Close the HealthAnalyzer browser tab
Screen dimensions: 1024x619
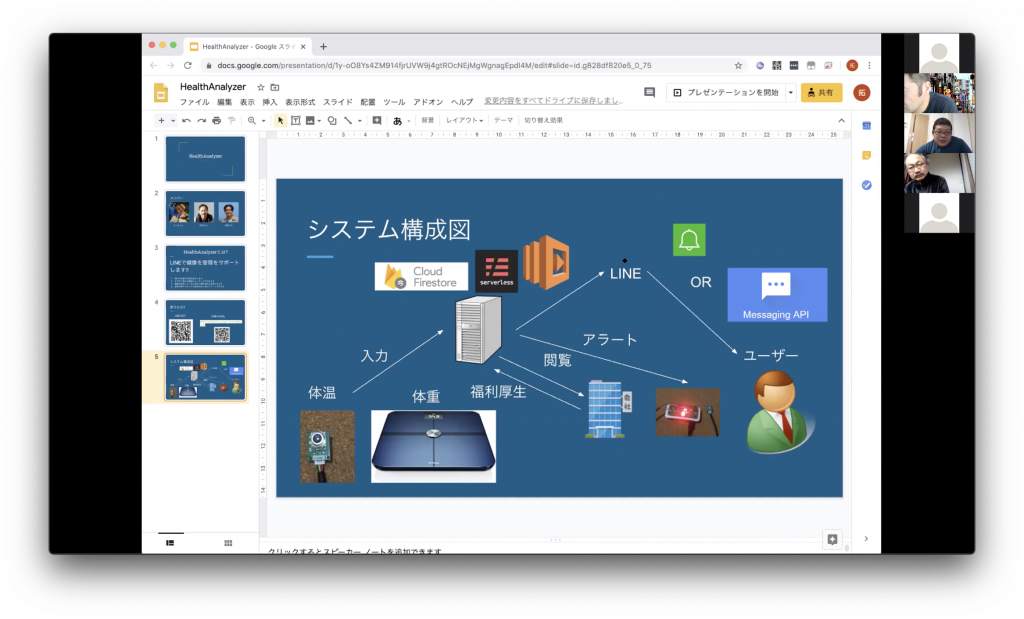(x=303, y=47)
